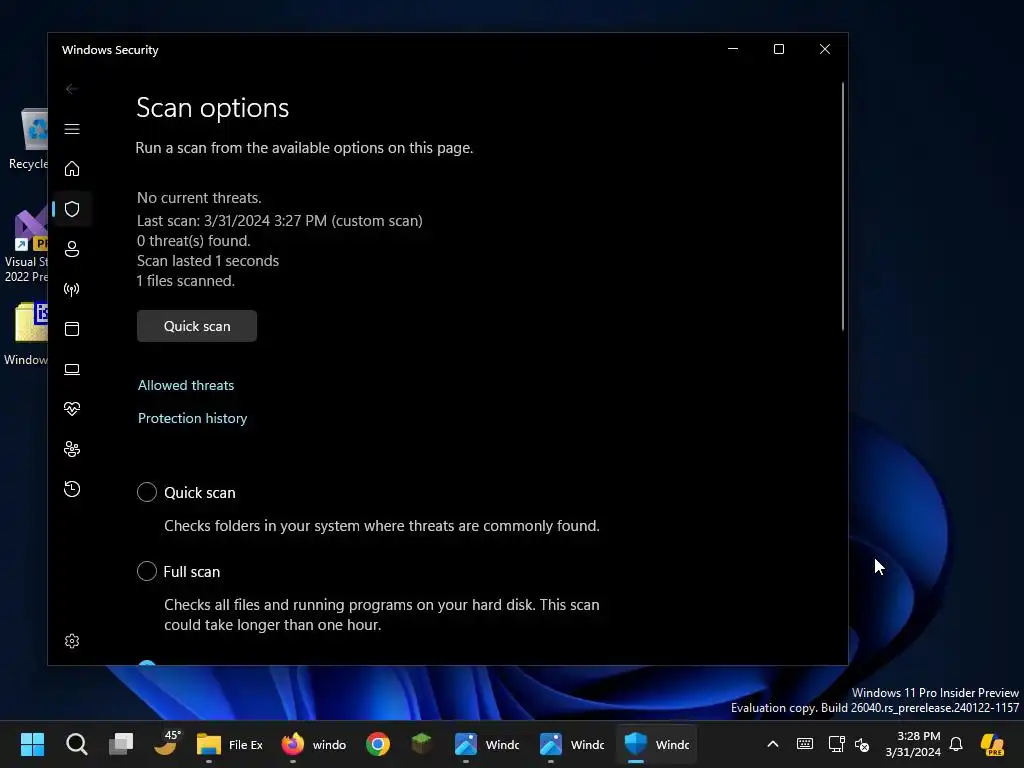1024x768 pixels.
Task: Open taskbar Search
Action: click(76, 744)
